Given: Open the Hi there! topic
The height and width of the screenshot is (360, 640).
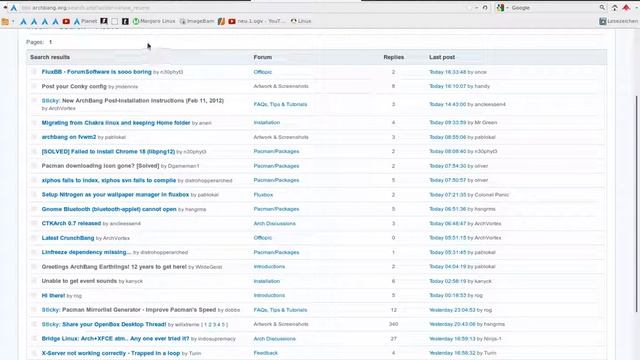Looking at the screenshot, I should pos(53,295).
